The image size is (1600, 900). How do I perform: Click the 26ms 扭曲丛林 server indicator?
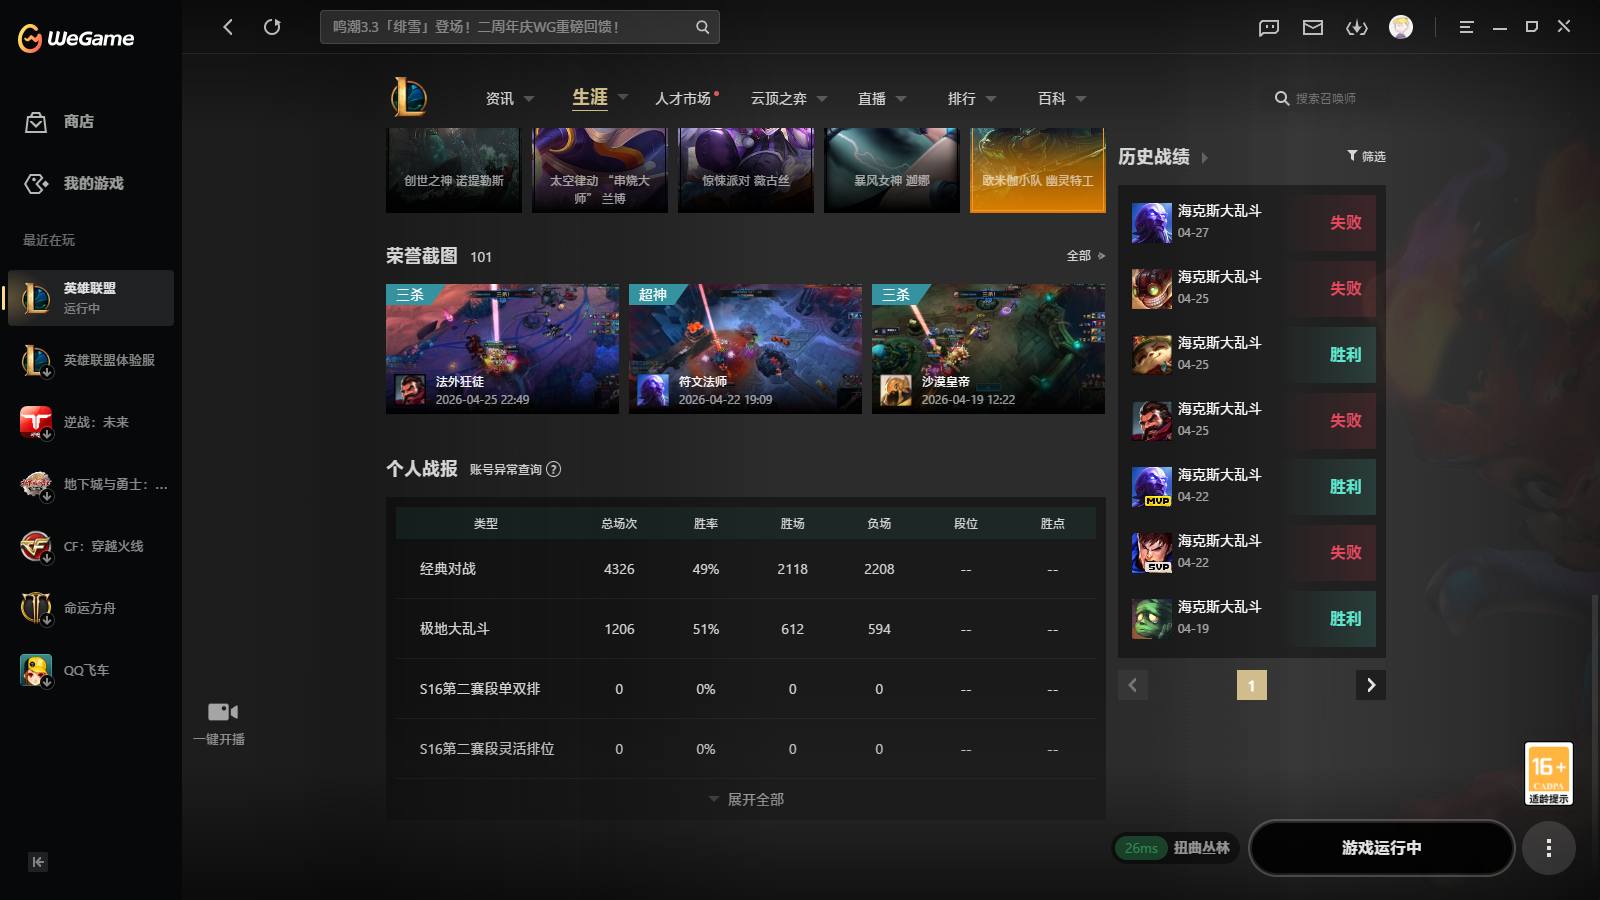coord(1176,848)
